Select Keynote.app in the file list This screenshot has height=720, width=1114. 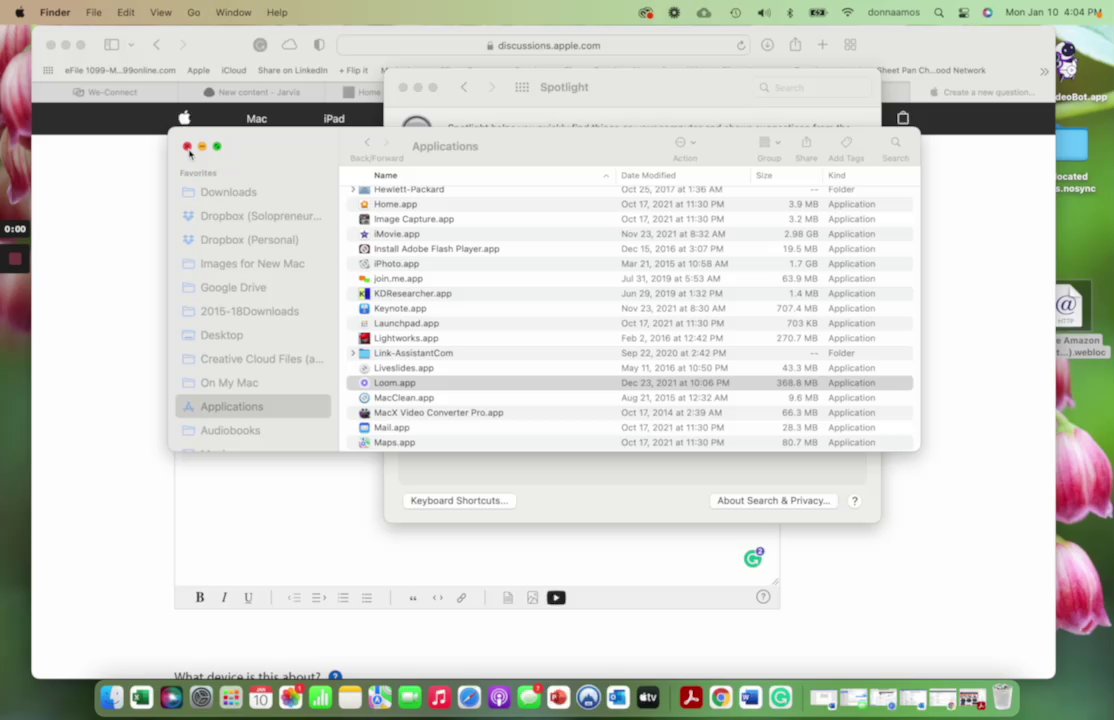[629, 308]
